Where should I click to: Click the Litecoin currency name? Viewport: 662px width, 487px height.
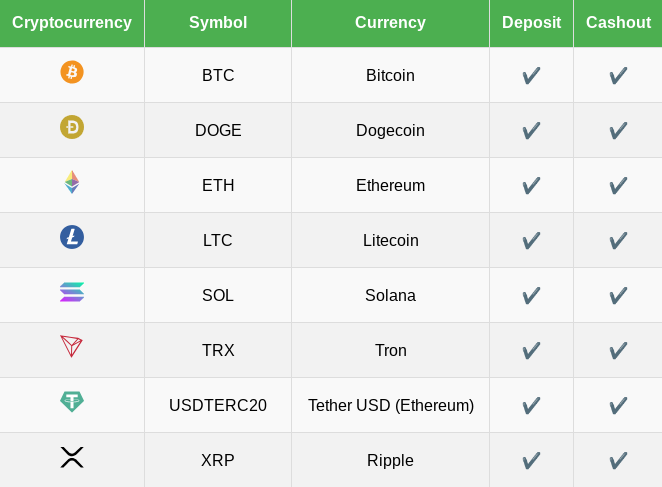391,240
